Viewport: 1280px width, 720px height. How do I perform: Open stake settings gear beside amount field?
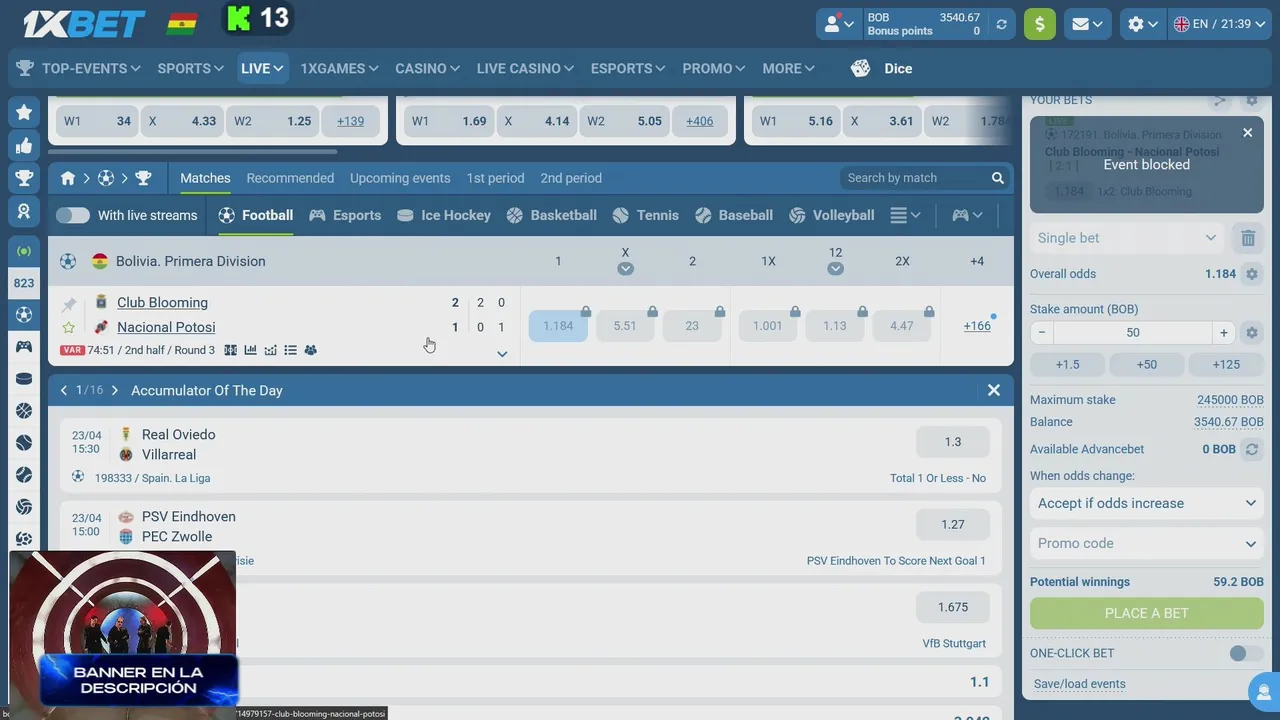pos(1251,333)
